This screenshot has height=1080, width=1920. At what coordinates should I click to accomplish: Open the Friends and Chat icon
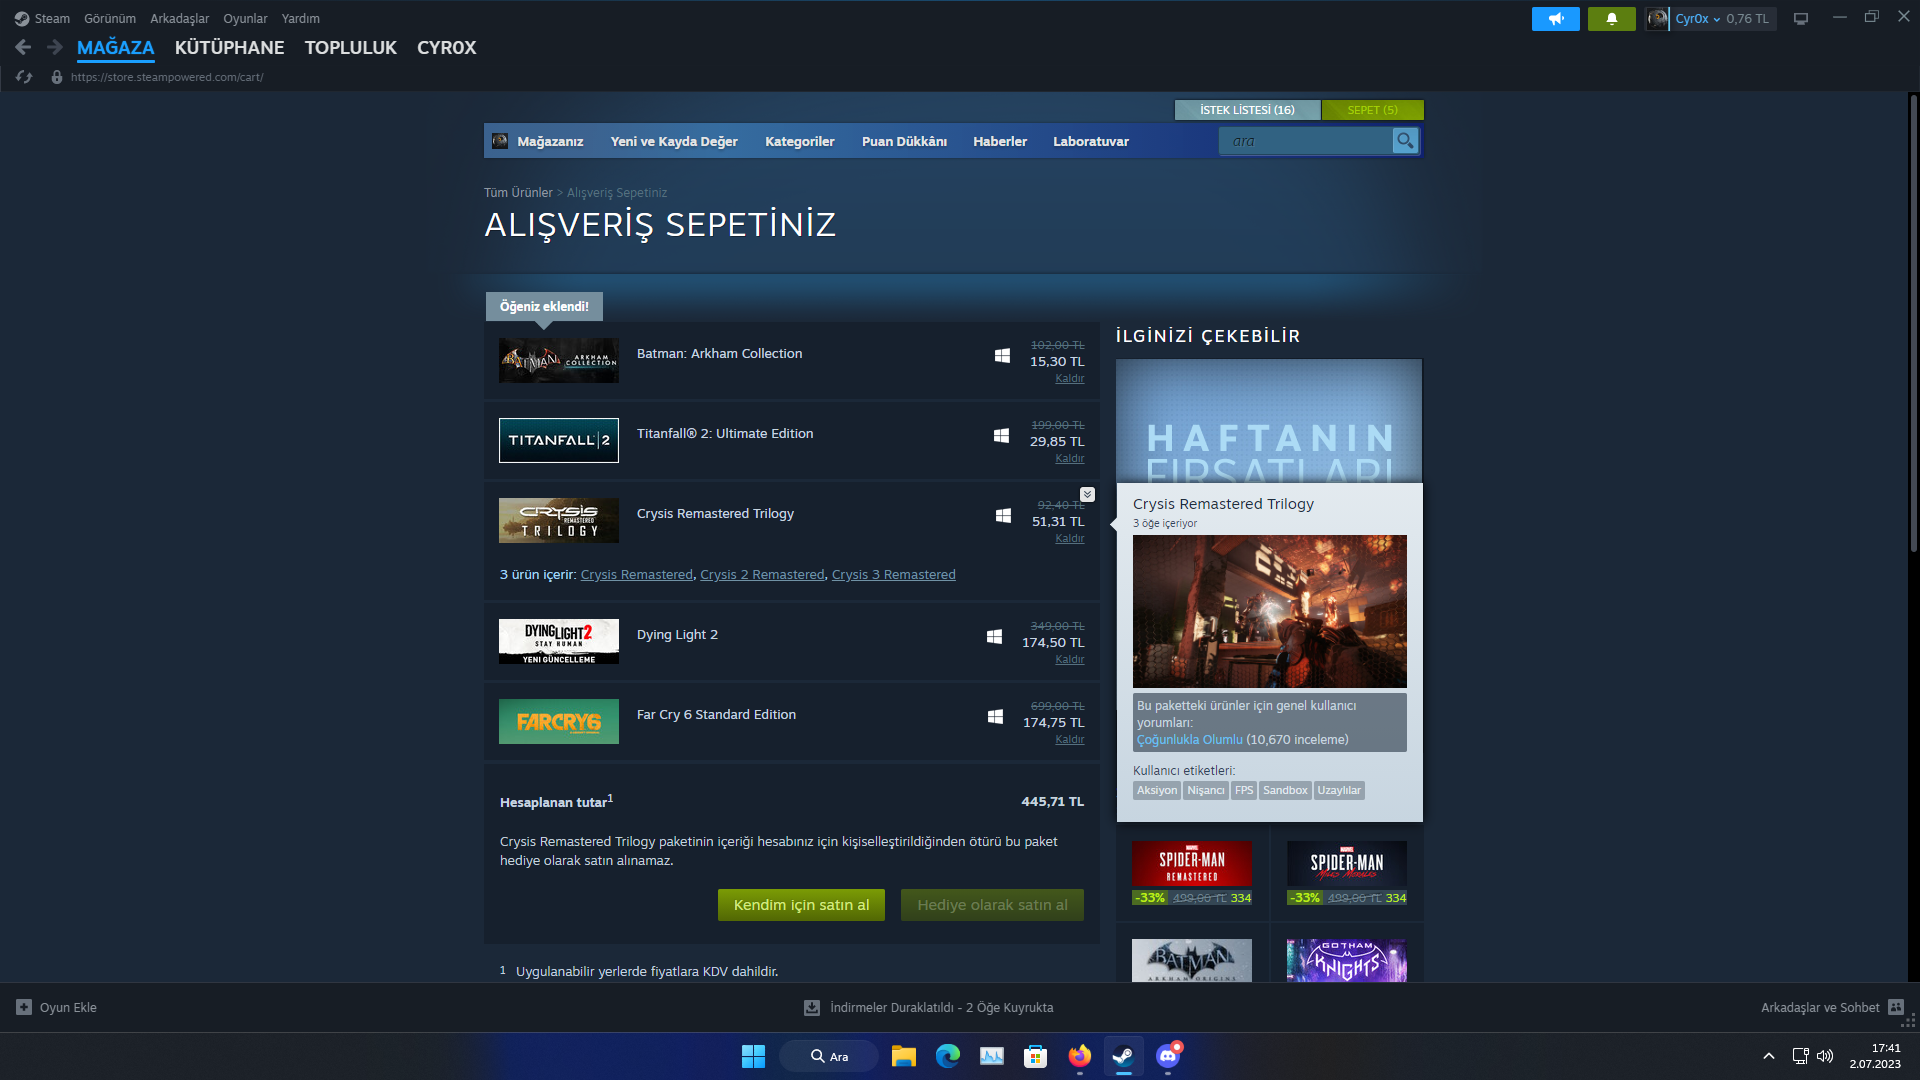click(x=1895, y=1007)
